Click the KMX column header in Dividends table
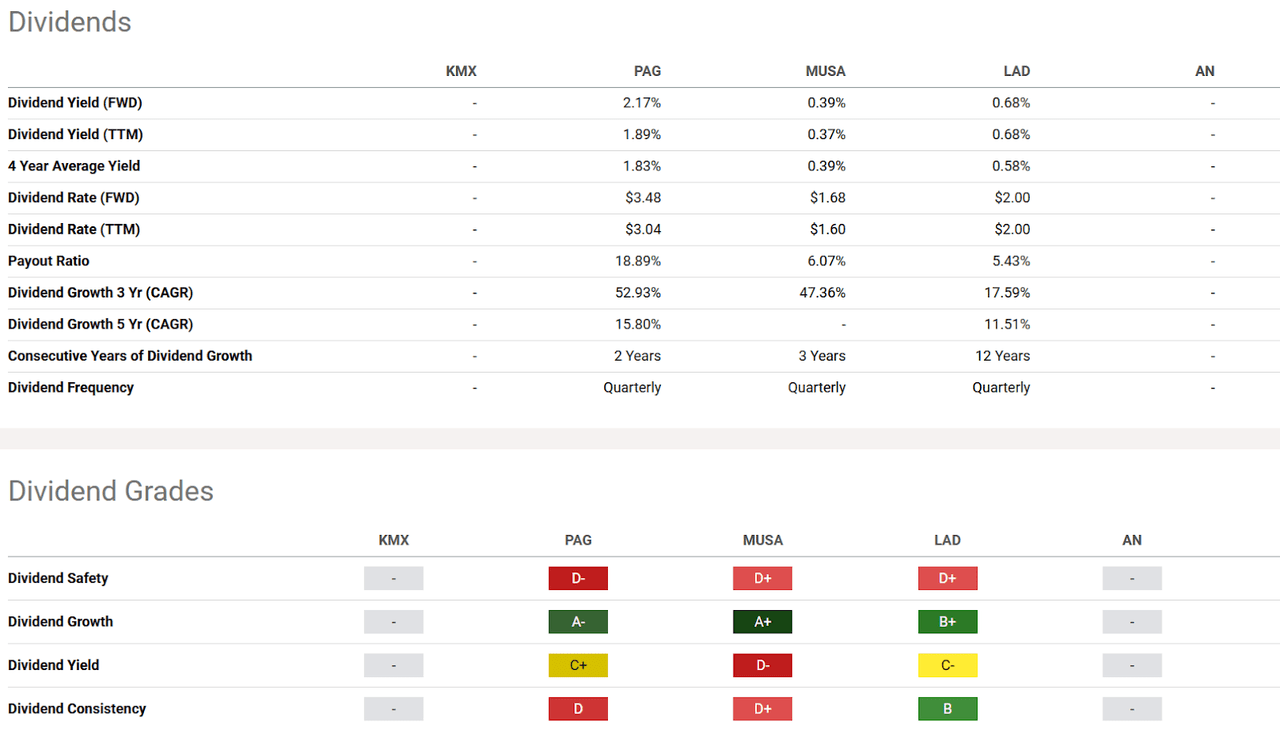The width and height of the screenshot is (1280, 750). (461, 71)
